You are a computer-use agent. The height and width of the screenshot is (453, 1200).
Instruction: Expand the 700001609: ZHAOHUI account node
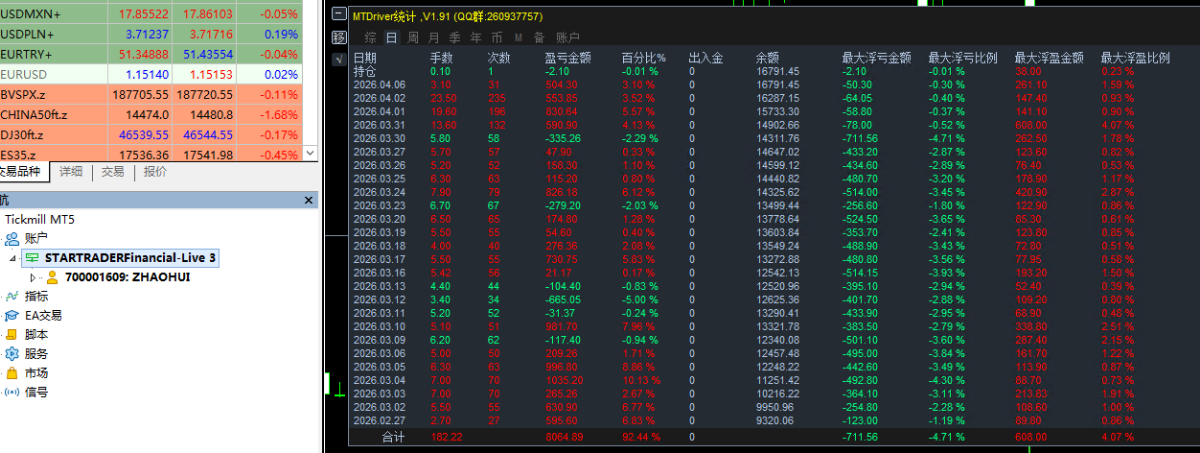tap(33, 277)
